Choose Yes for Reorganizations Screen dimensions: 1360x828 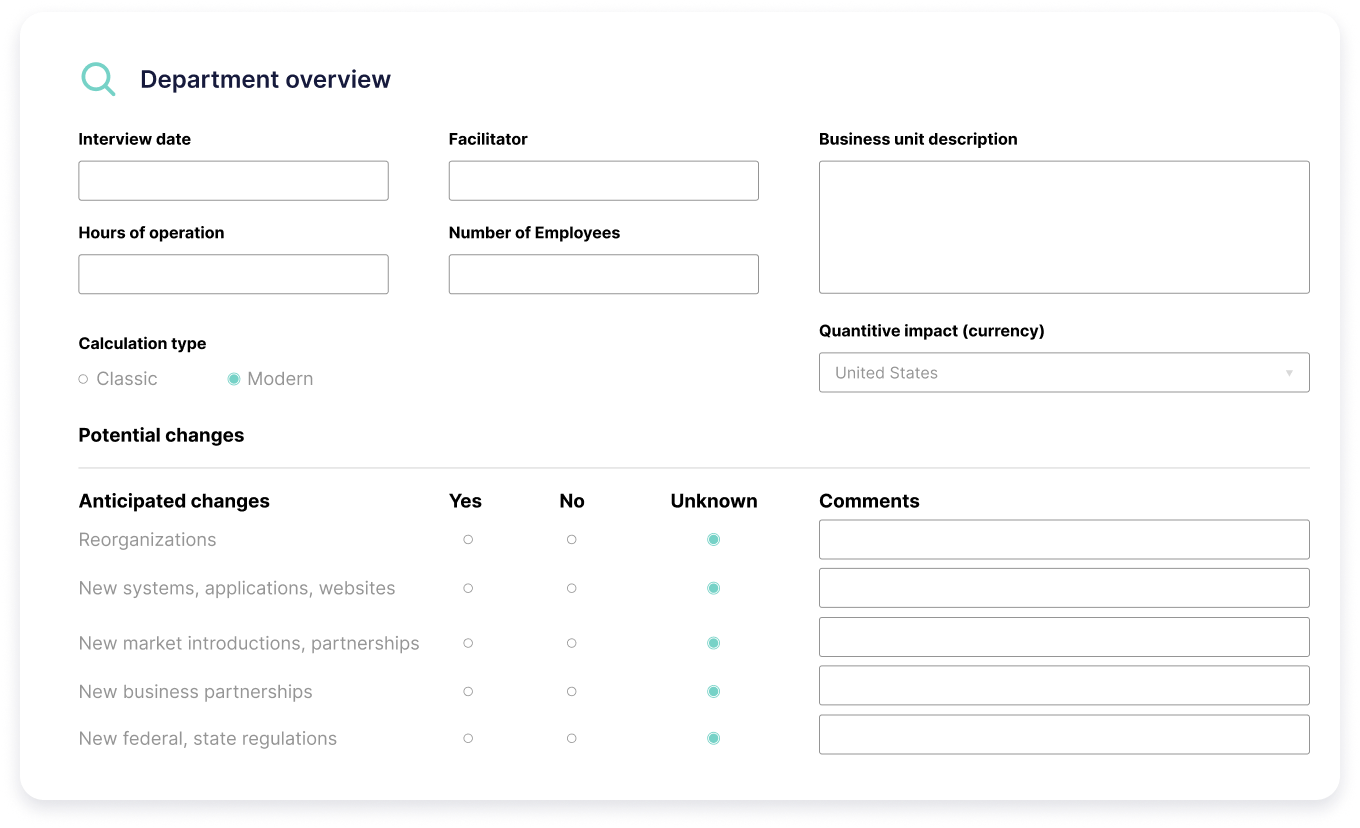[x=468, y=540]
